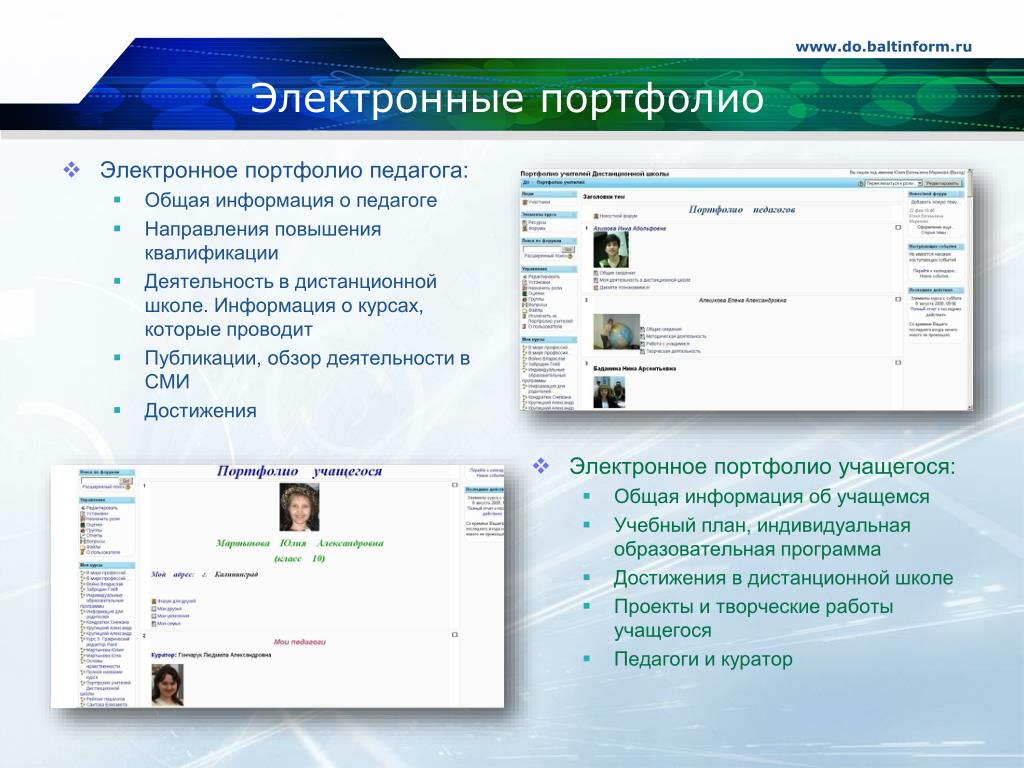The image size is (1024, 768).
Task: Toggle section 2 highlight box in student portfolio
Action: tap(455, 634)
